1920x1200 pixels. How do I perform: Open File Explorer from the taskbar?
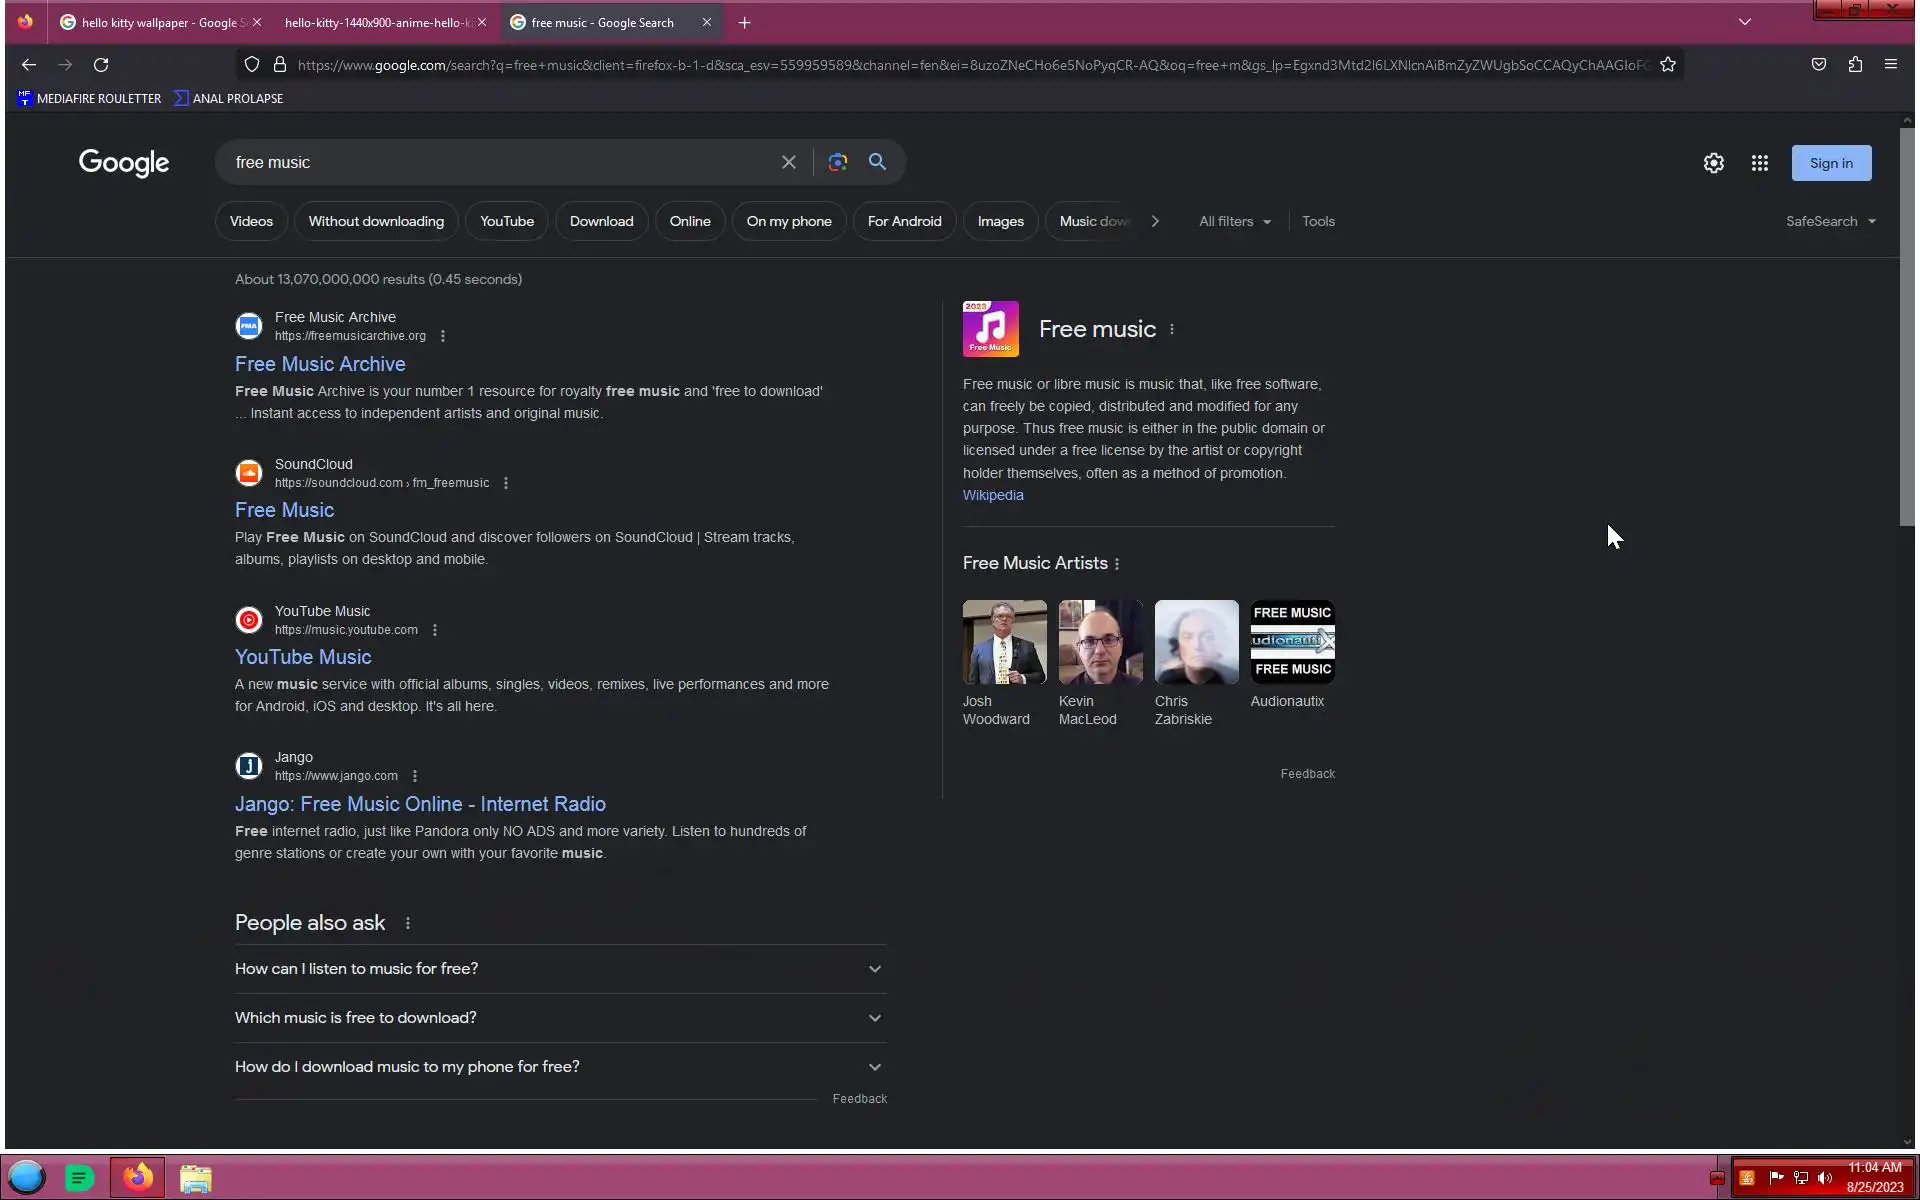pos(196,1178)
